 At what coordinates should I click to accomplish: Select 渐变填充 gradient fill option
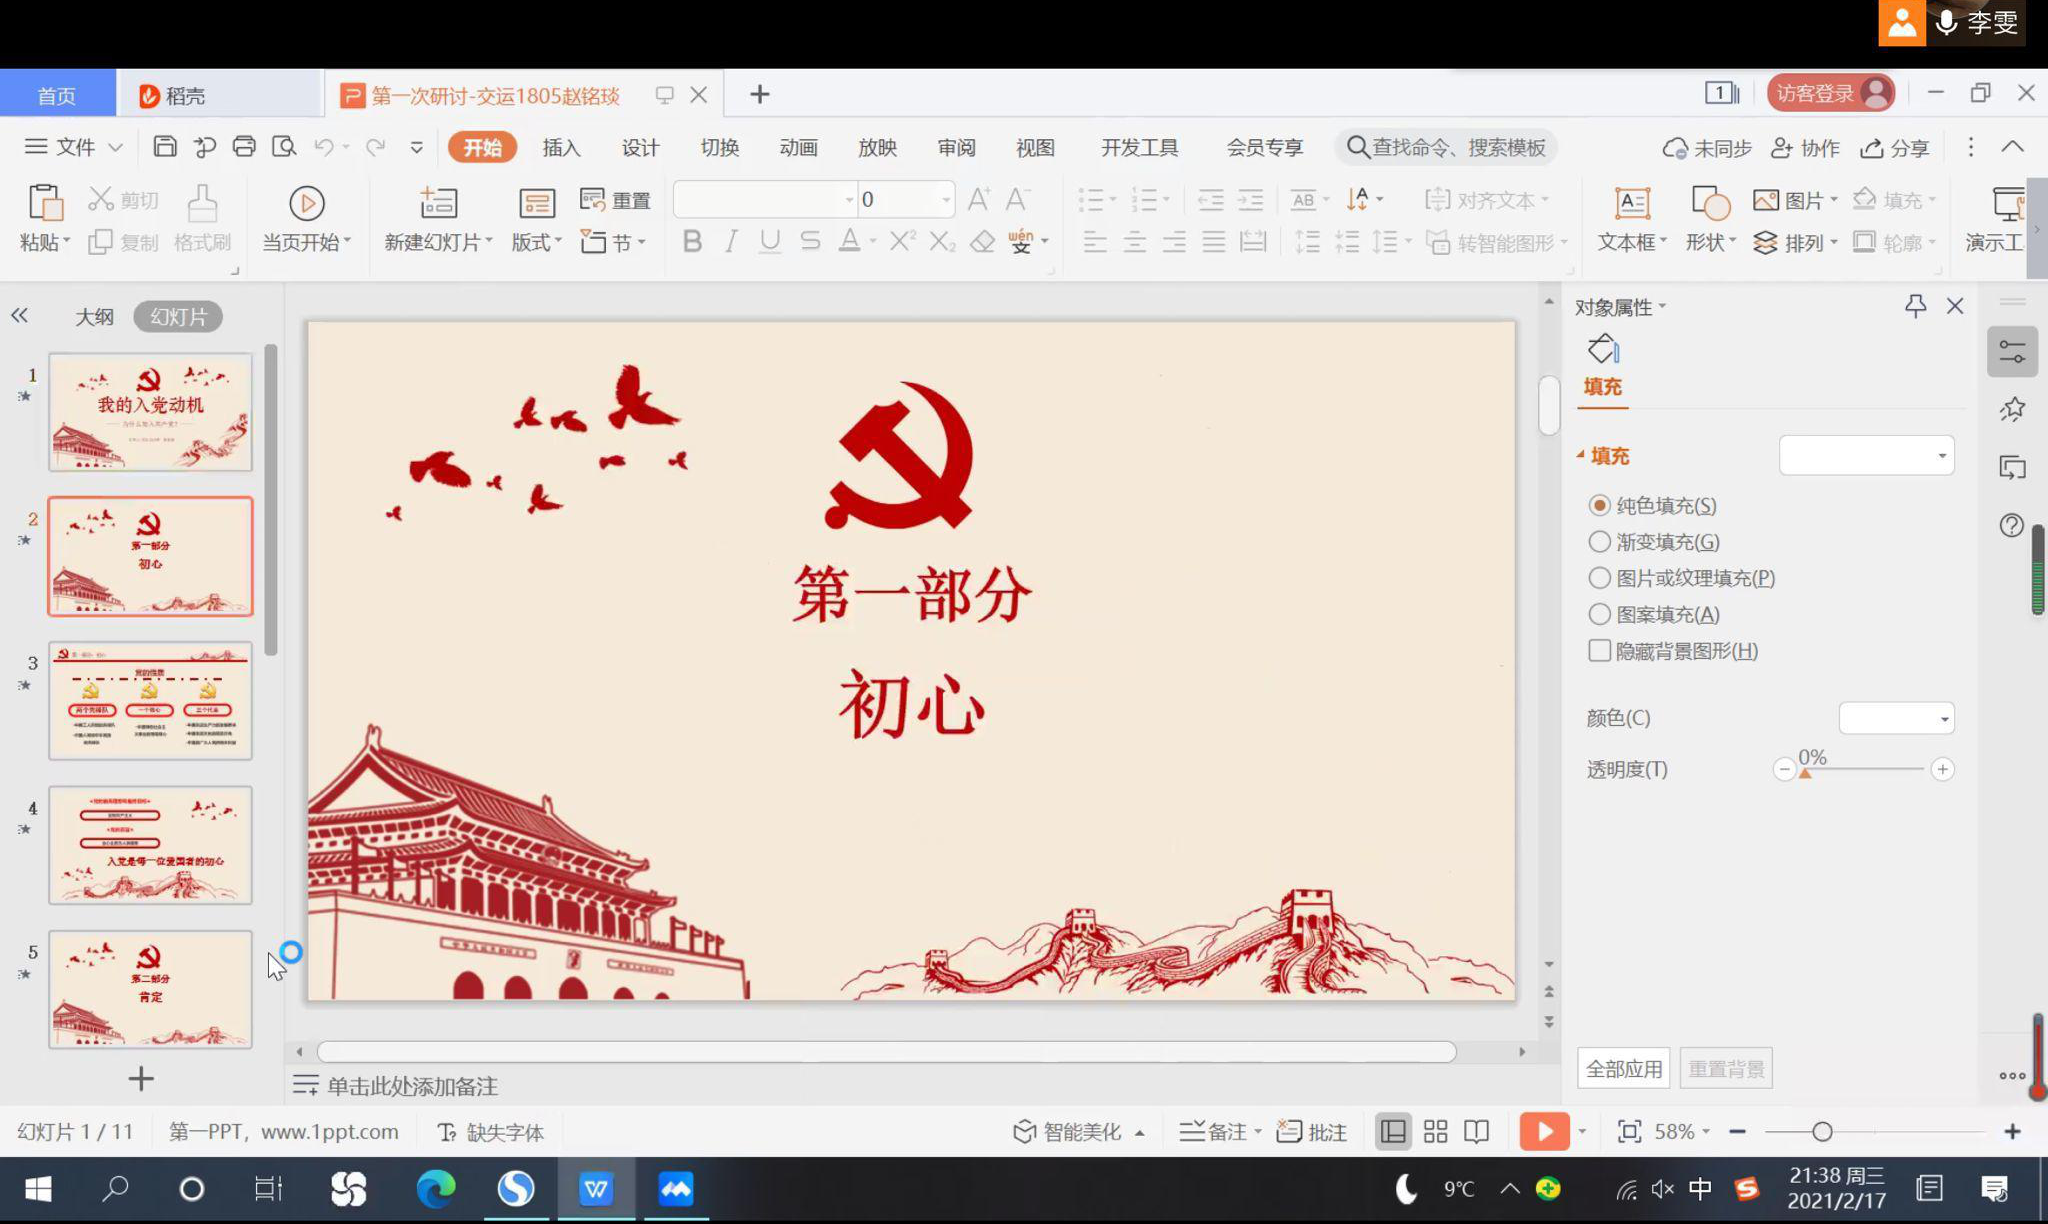1600,541
